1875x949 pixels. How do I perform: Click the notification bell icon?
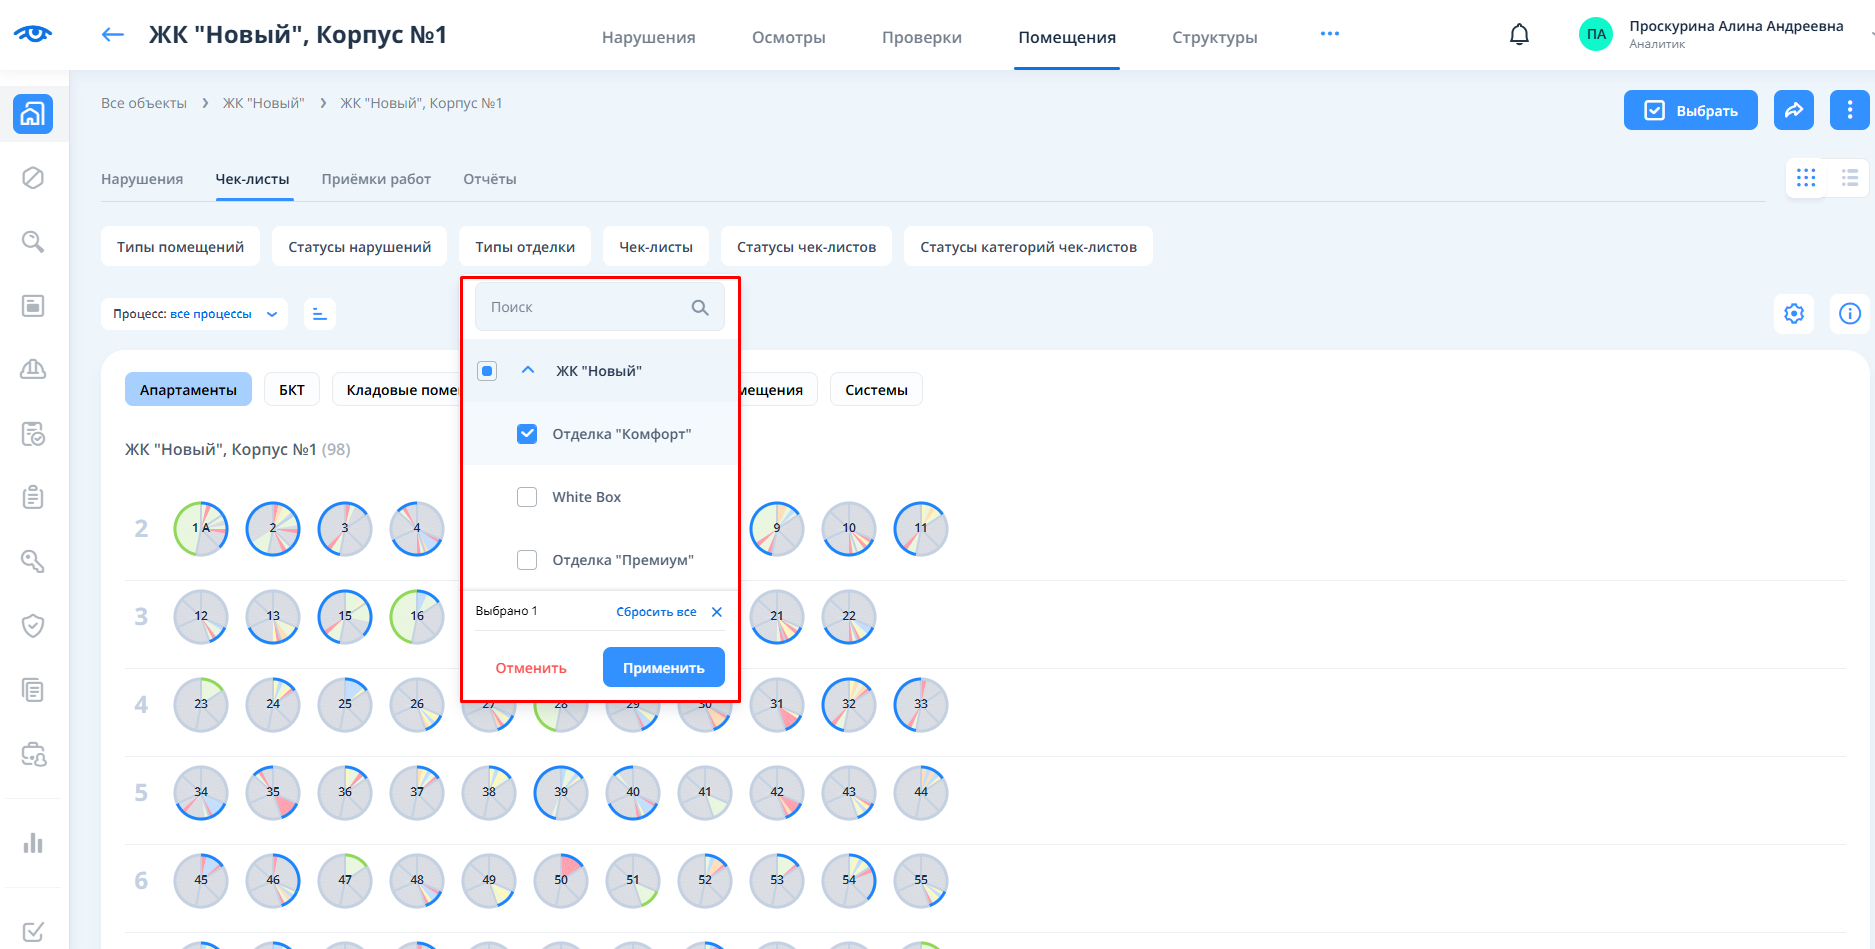coord(1519,35)
